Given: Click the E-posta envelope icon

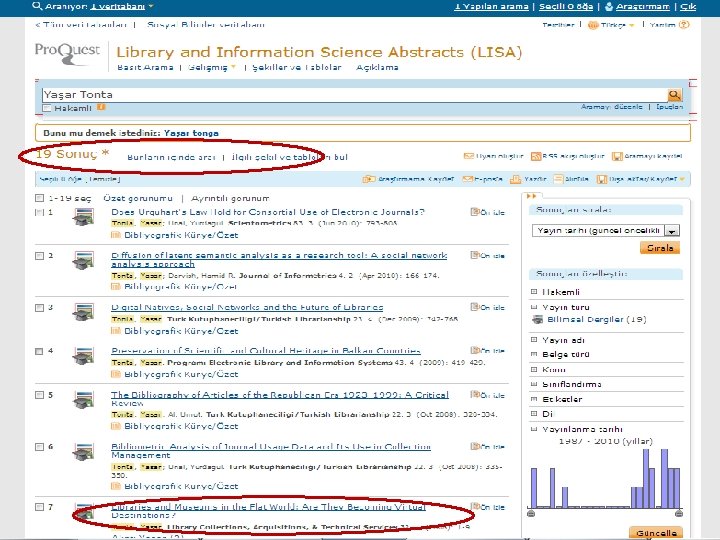Looking at the screenshot, I should (467, 179).
